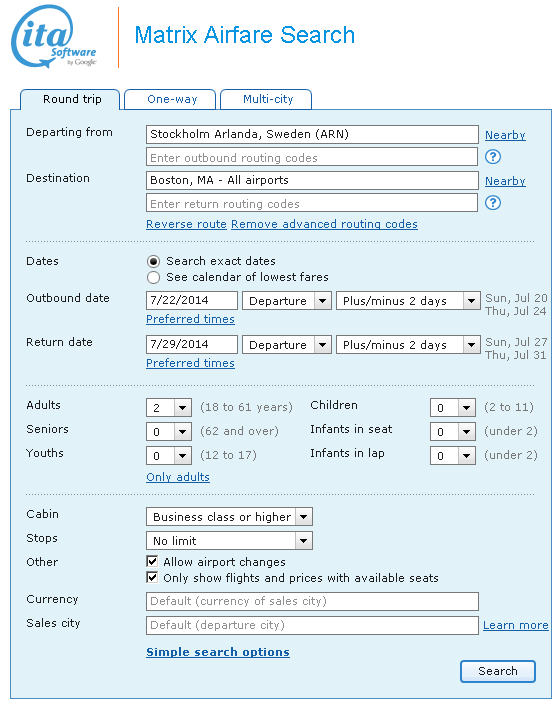Viewport: 559px width, 707px height.
Task: Click the Return date field 7/29/2014
Action: [192, 344]
